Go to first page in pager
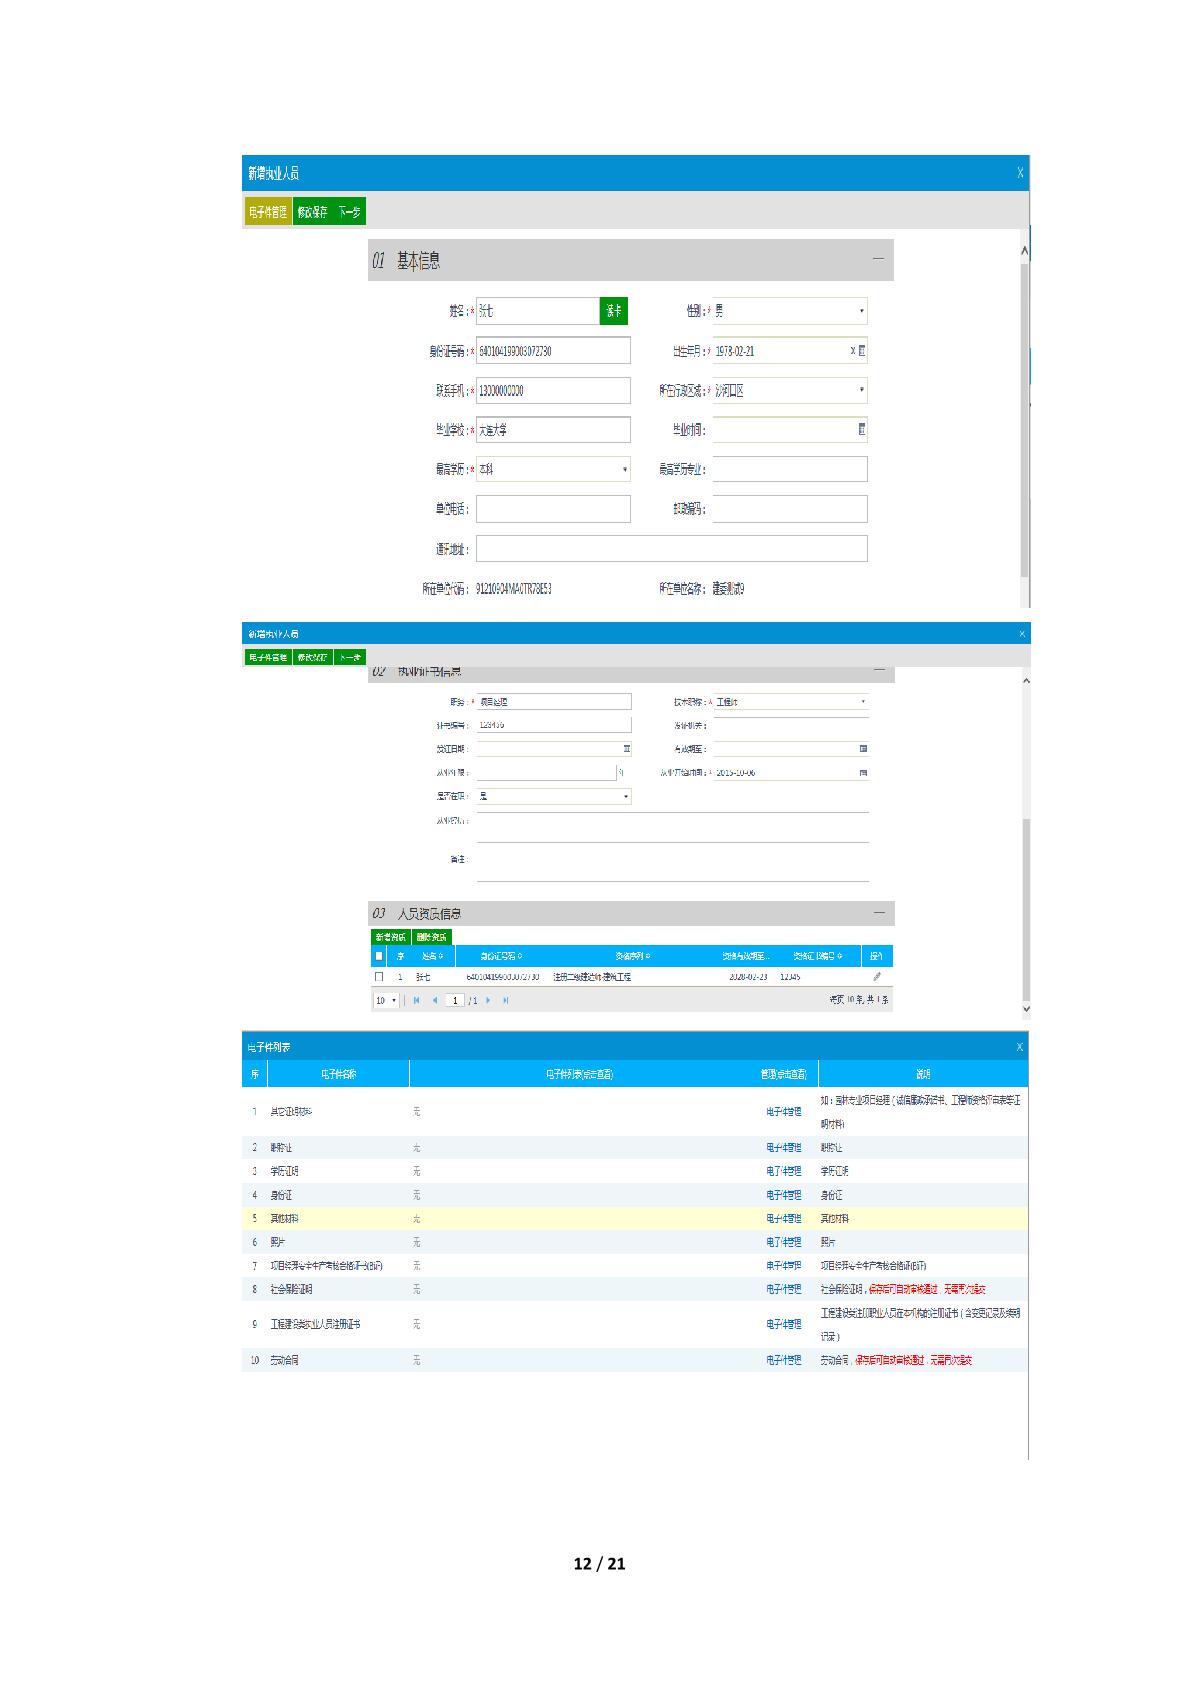1199x1696 pixels. (416, 1000)
